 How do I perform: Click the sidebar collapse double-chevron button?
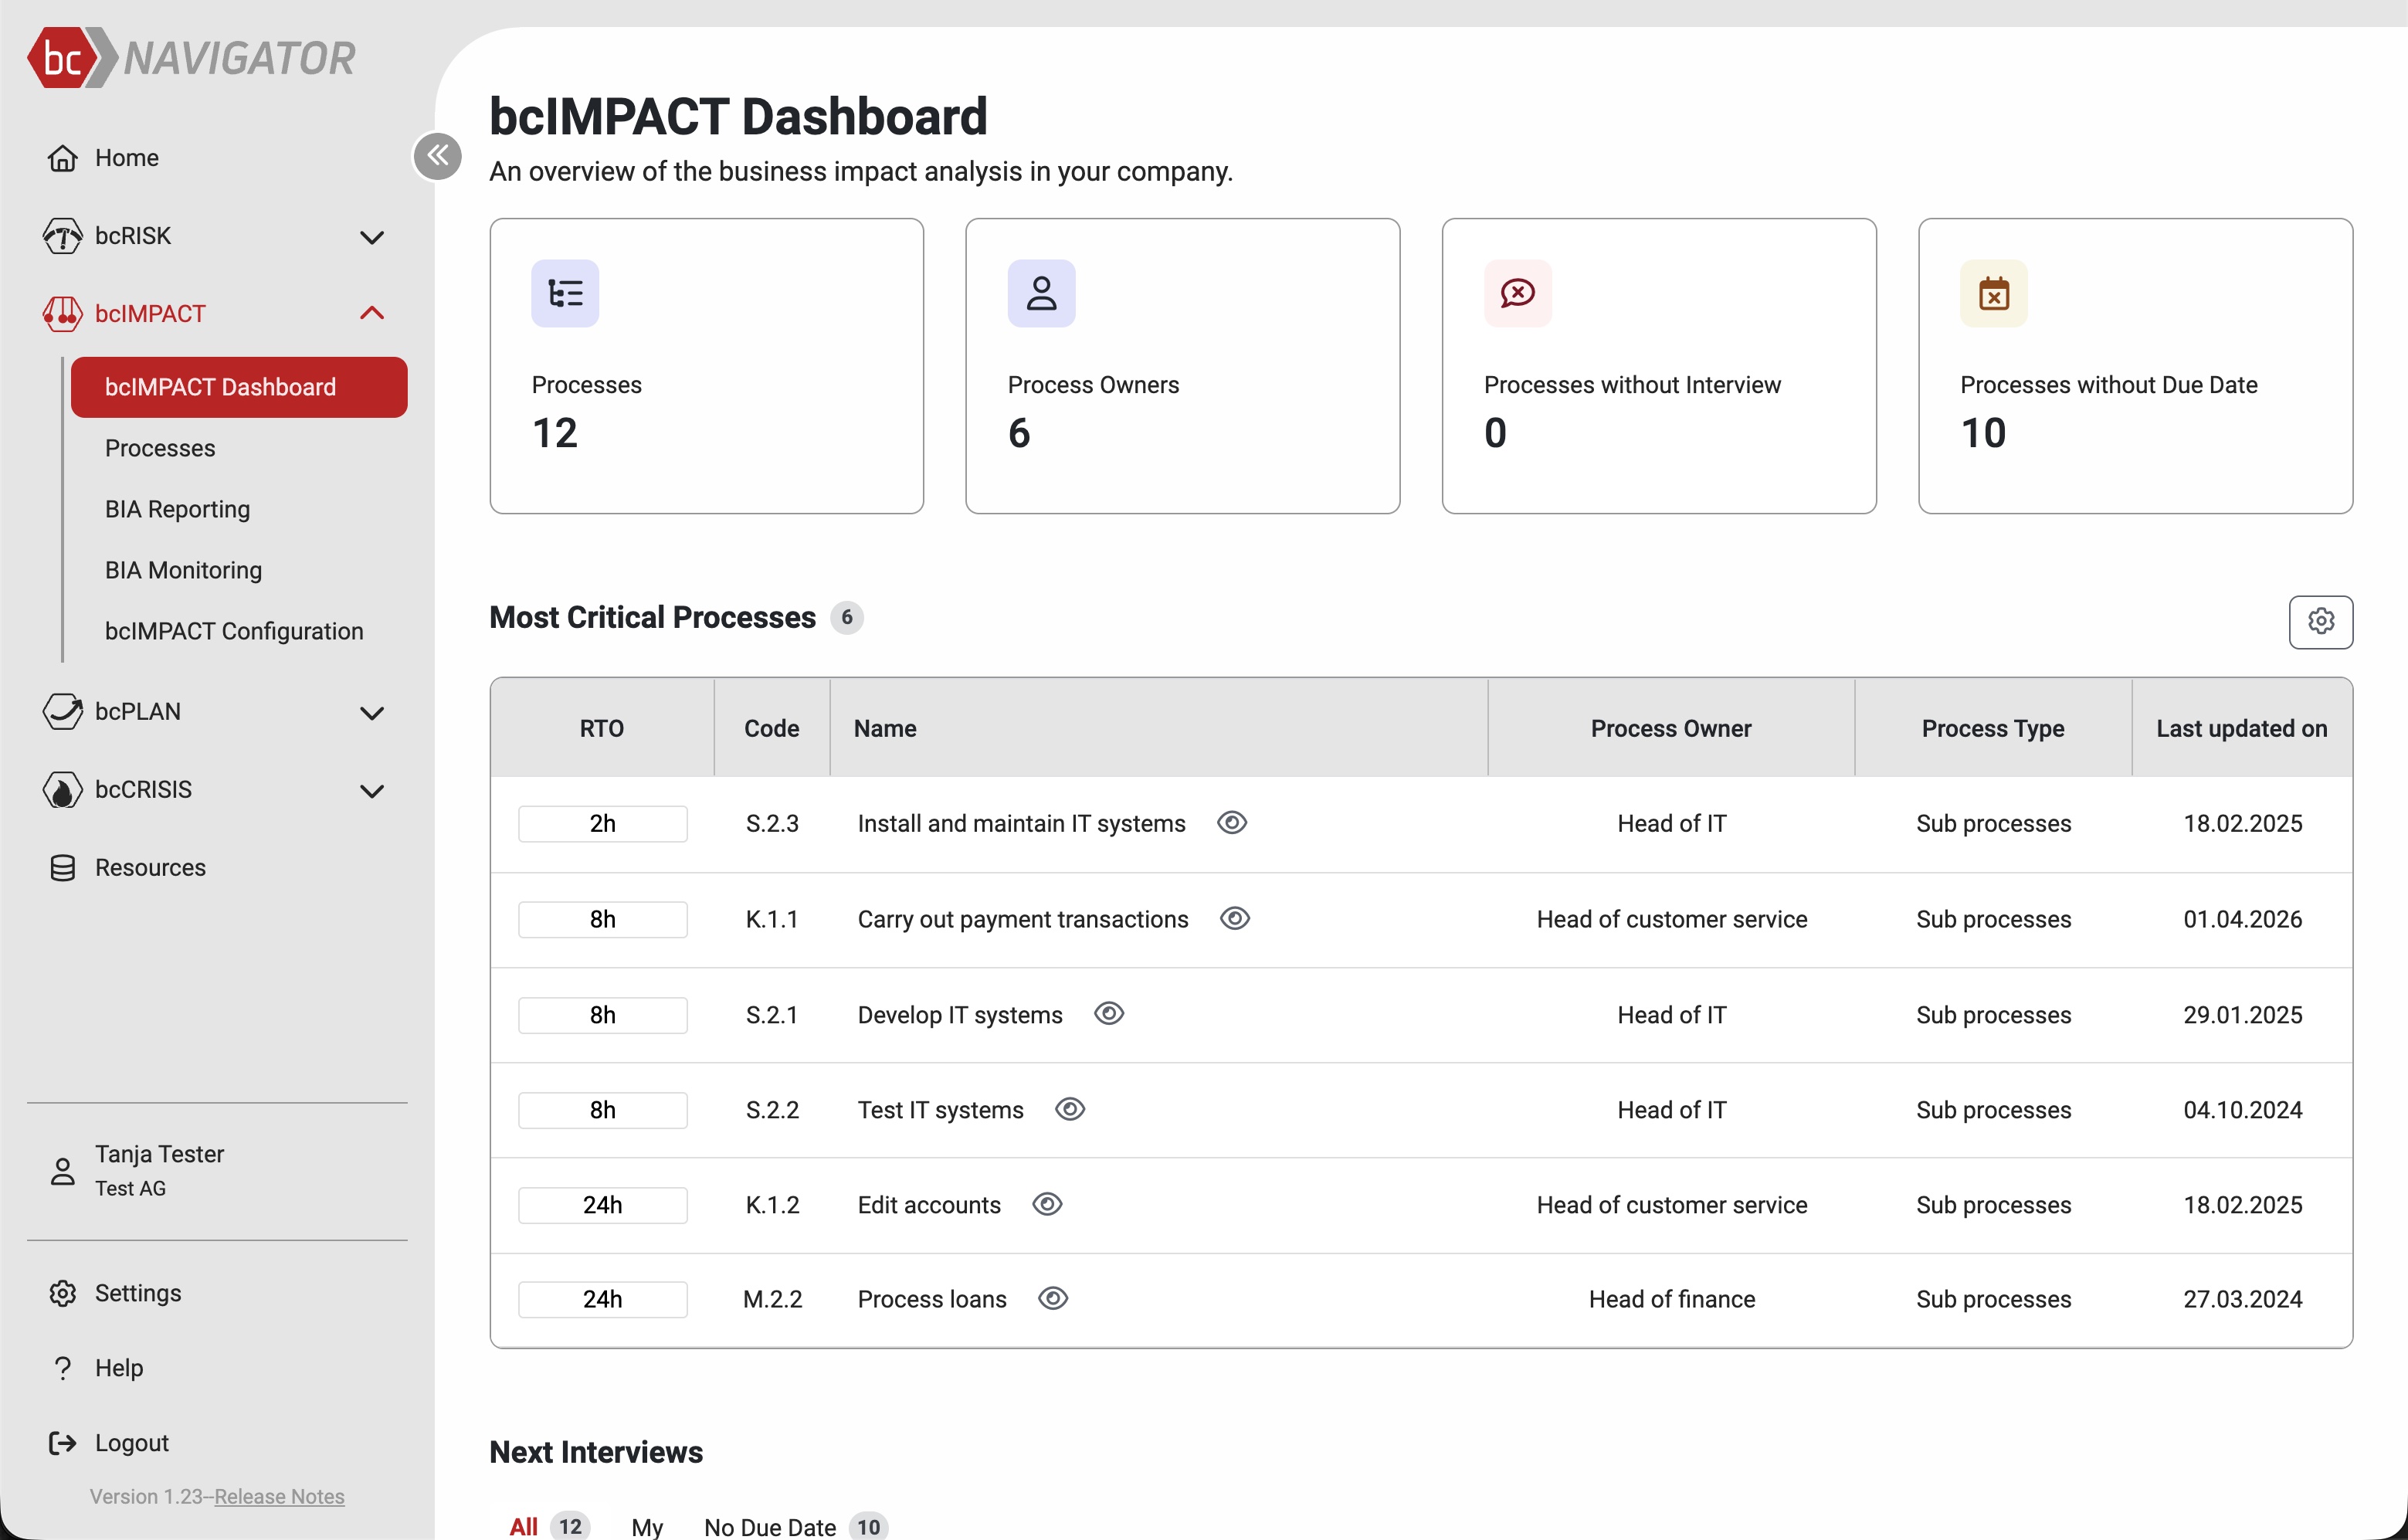point(437,156)
